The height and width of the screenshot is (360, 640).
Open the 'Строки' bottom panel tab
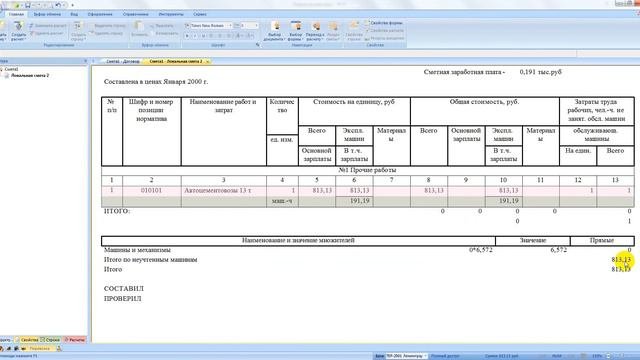[51, 340]
